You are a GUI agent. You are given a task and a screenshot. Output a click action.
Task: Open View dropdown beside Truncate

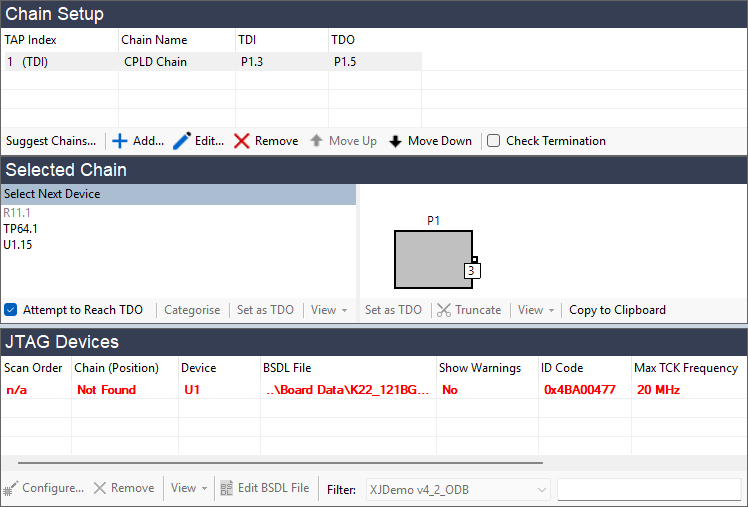pyautogui.click(x=535, y=310)
